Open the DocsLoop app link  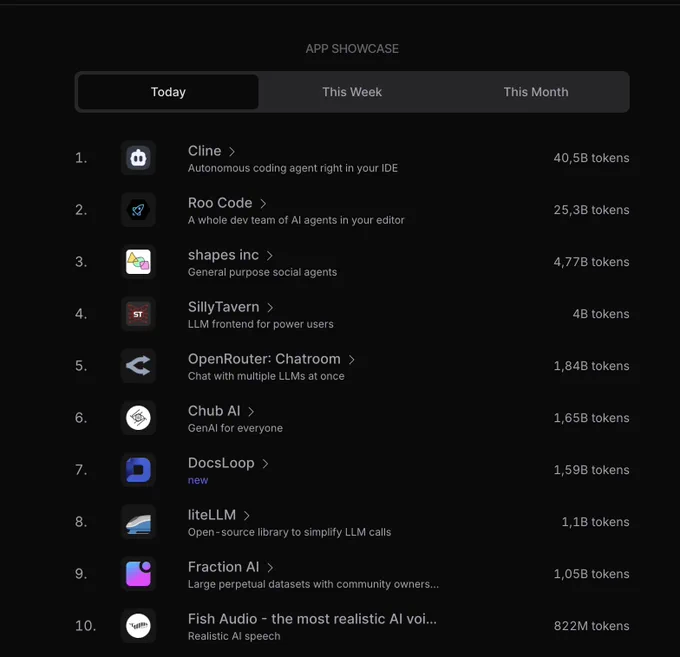pos(221,463)
